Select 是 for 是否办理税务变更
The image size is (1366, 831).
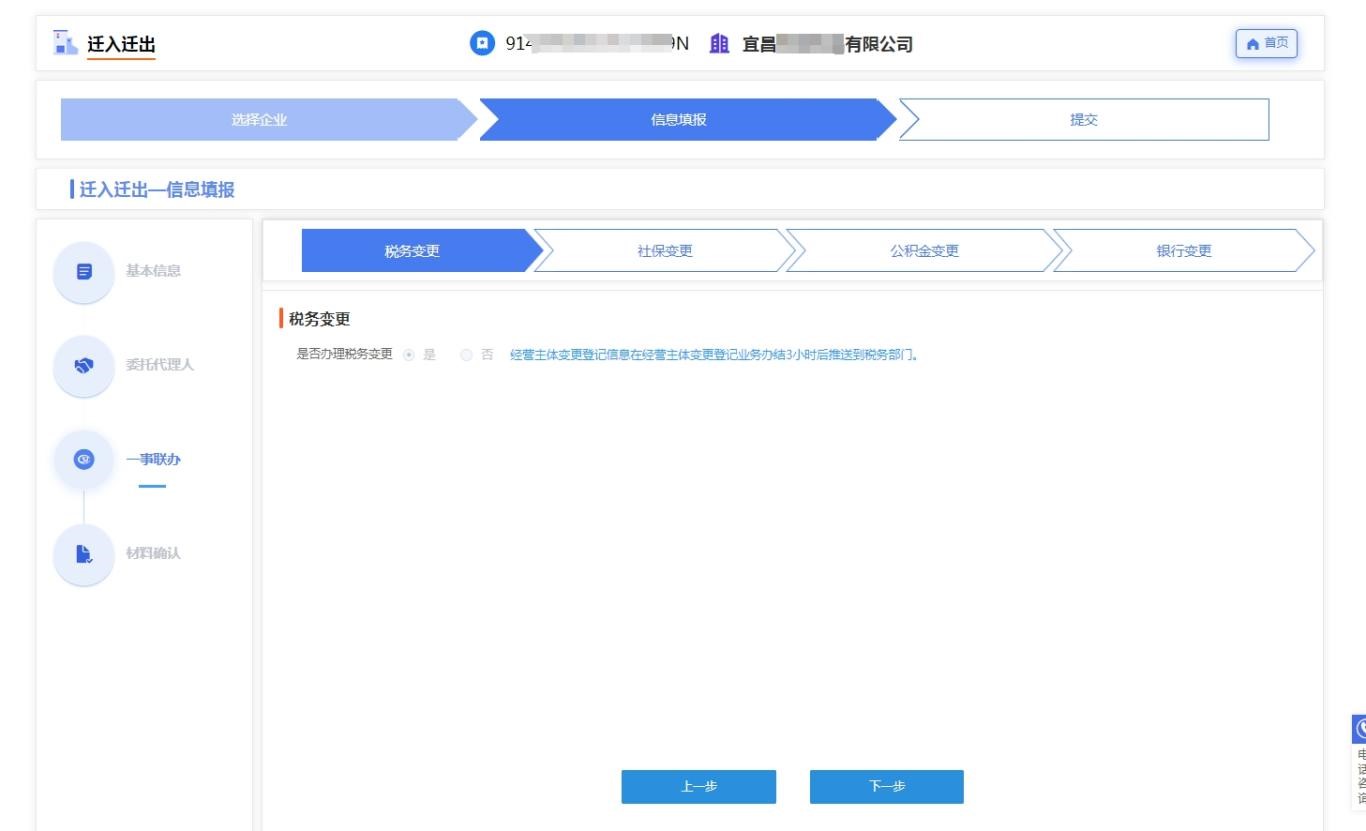[408, 355]
